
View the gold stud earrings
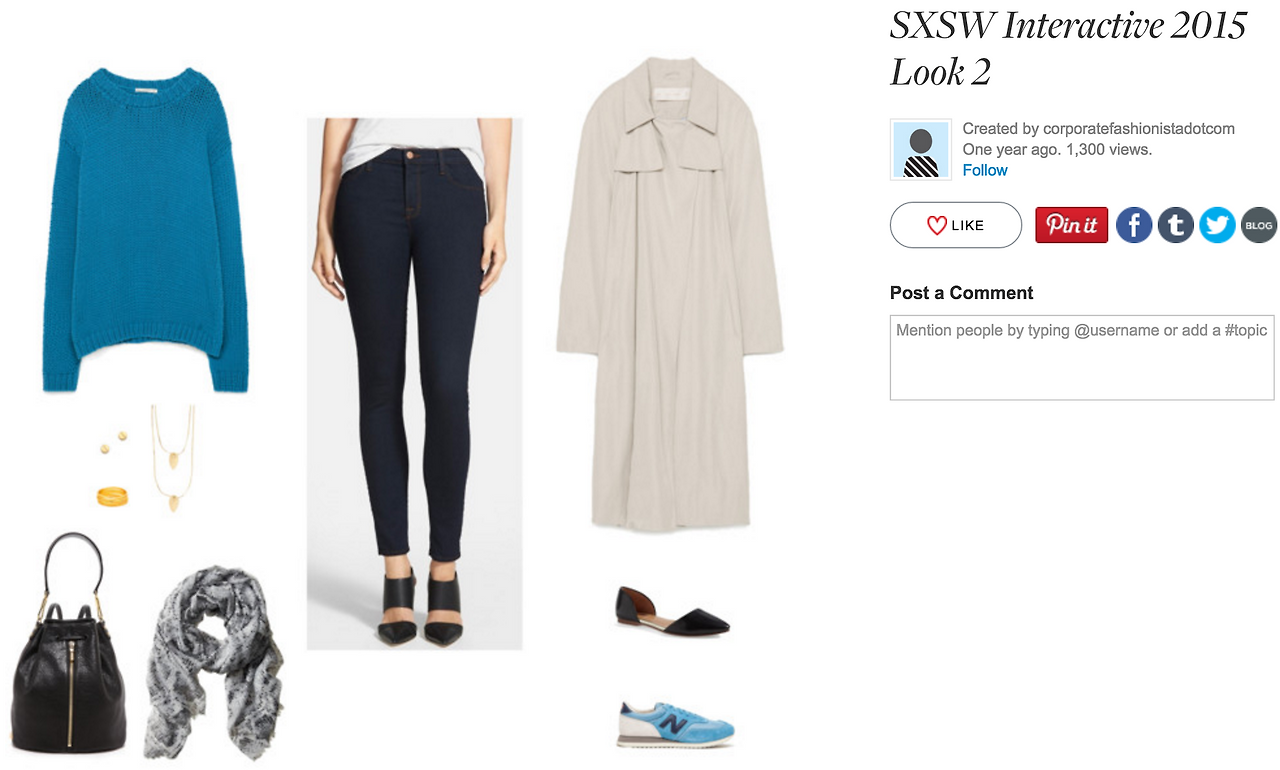click(114, 442)
